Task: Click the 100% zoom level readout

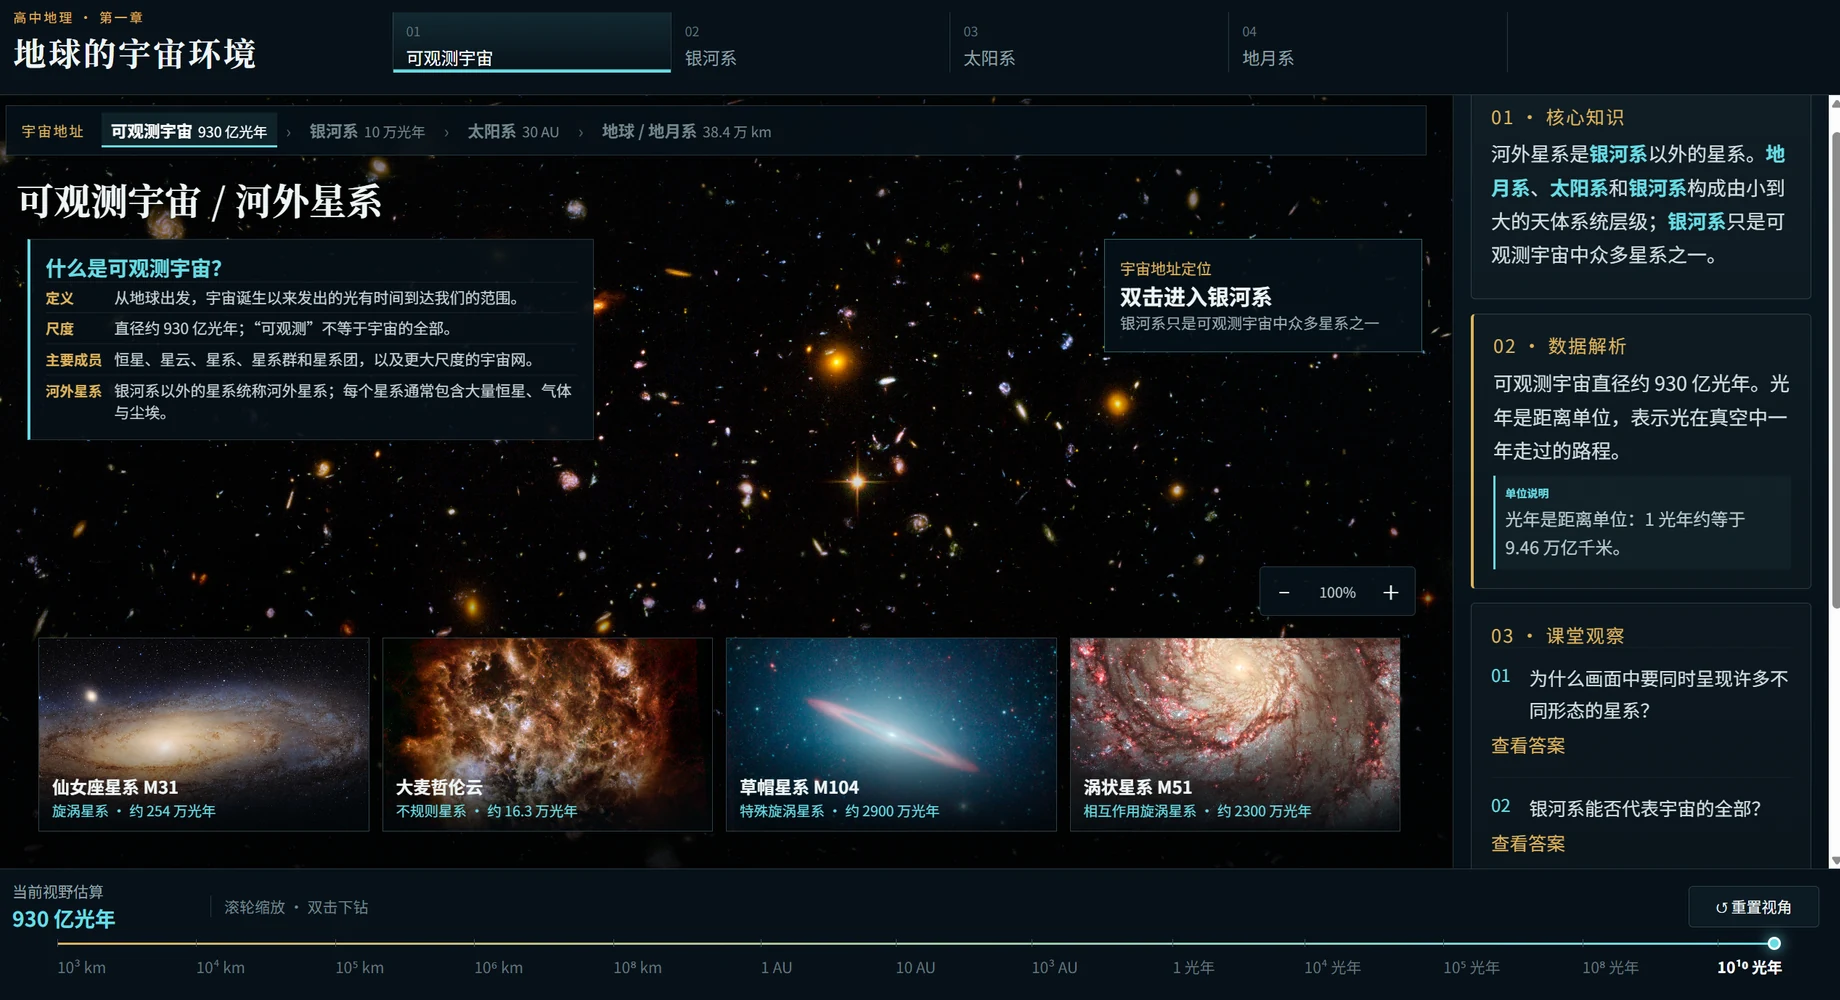Action: [1337, 593]
